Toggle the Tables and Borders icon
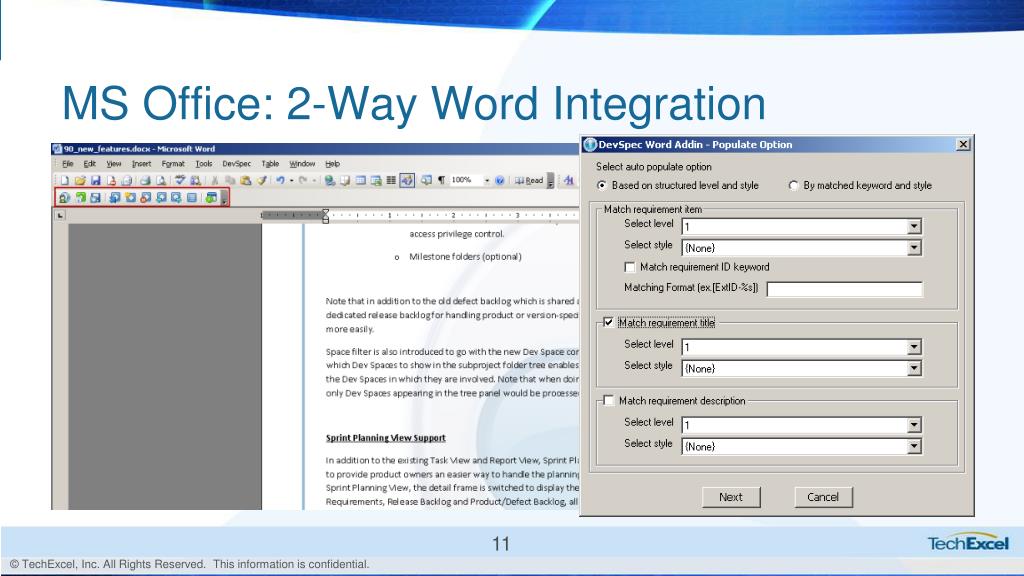The image size is (1024, 576). [345, 180]
